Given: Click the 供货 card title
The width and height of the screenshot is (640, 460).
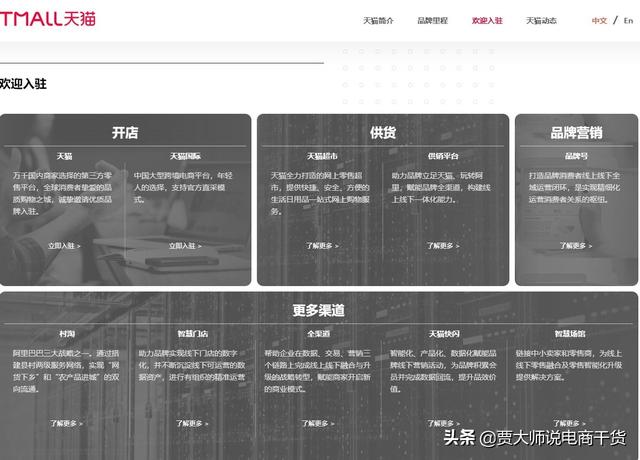Looking at the screenshot, I should (x=383, y=132).
